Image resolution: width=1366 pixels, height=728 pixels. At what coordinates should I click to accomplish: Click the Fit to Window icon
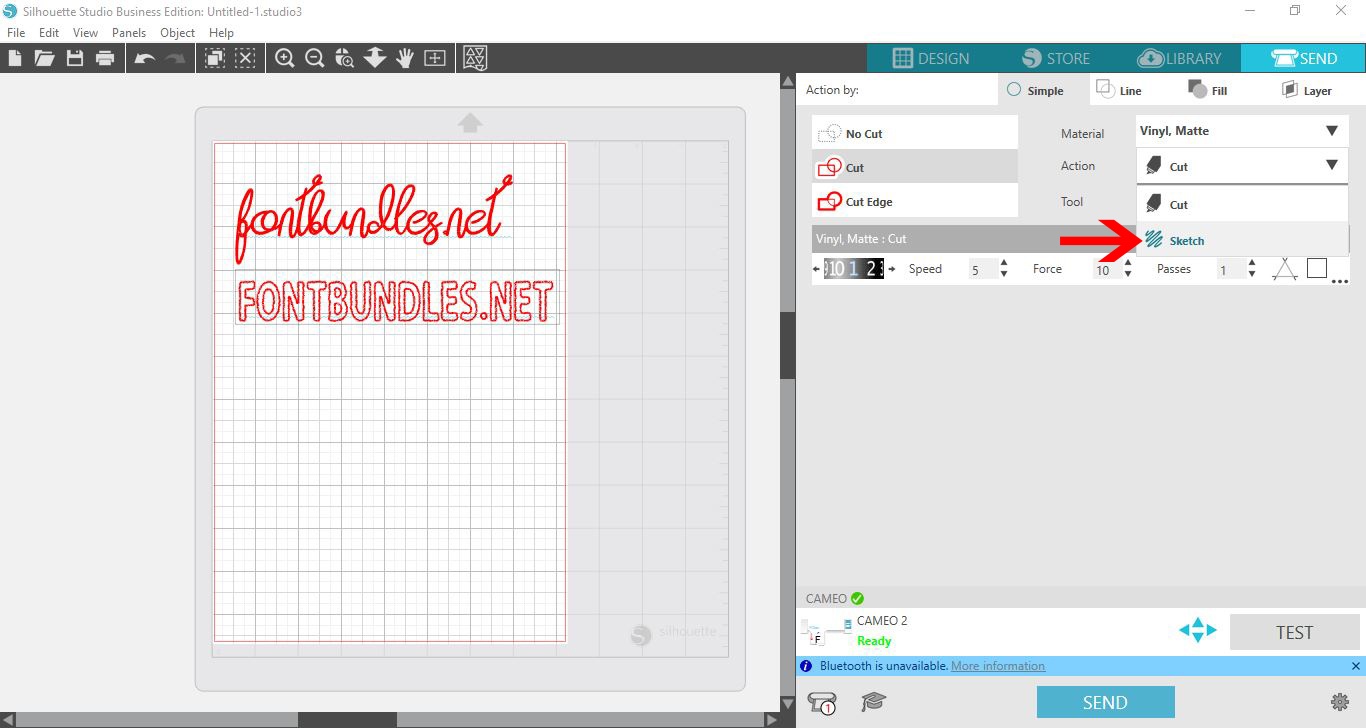point(435,58)
